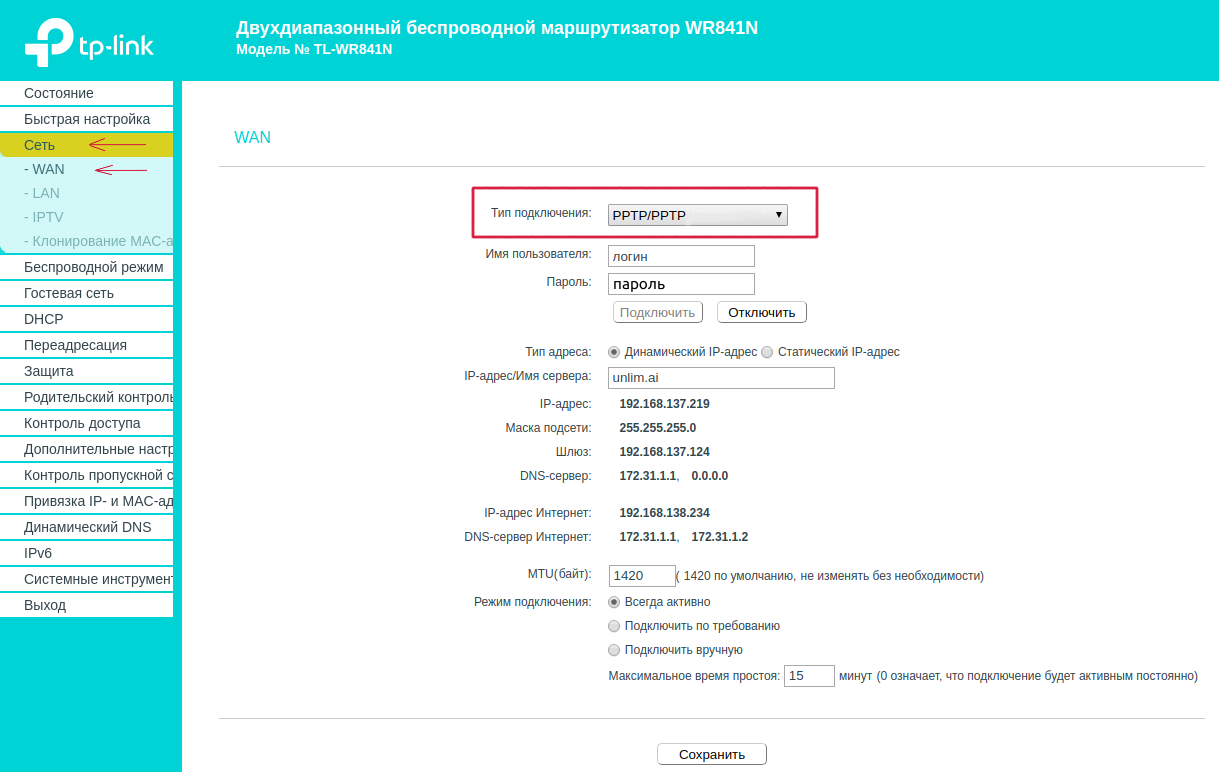Open 'Сеть' section in sidebar

click(x=40, y=145)
